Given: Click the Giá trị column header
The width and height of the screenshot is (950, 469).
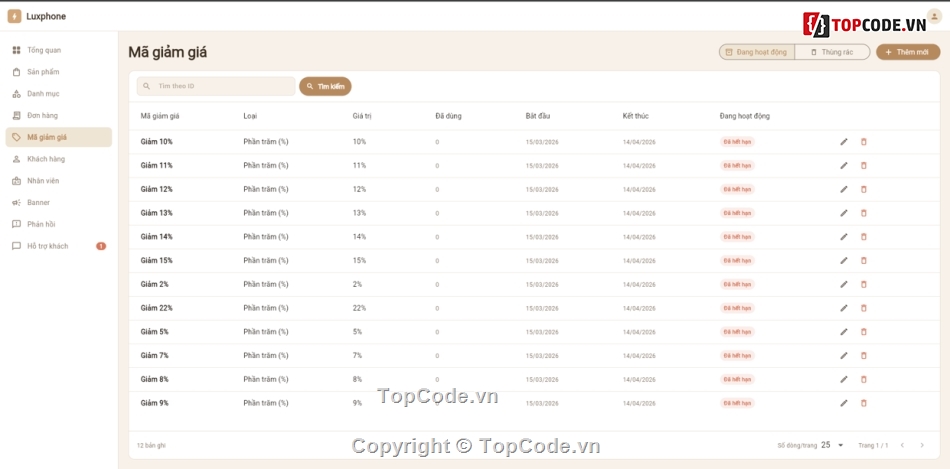Looking at the screenshot, I should 362,116.
